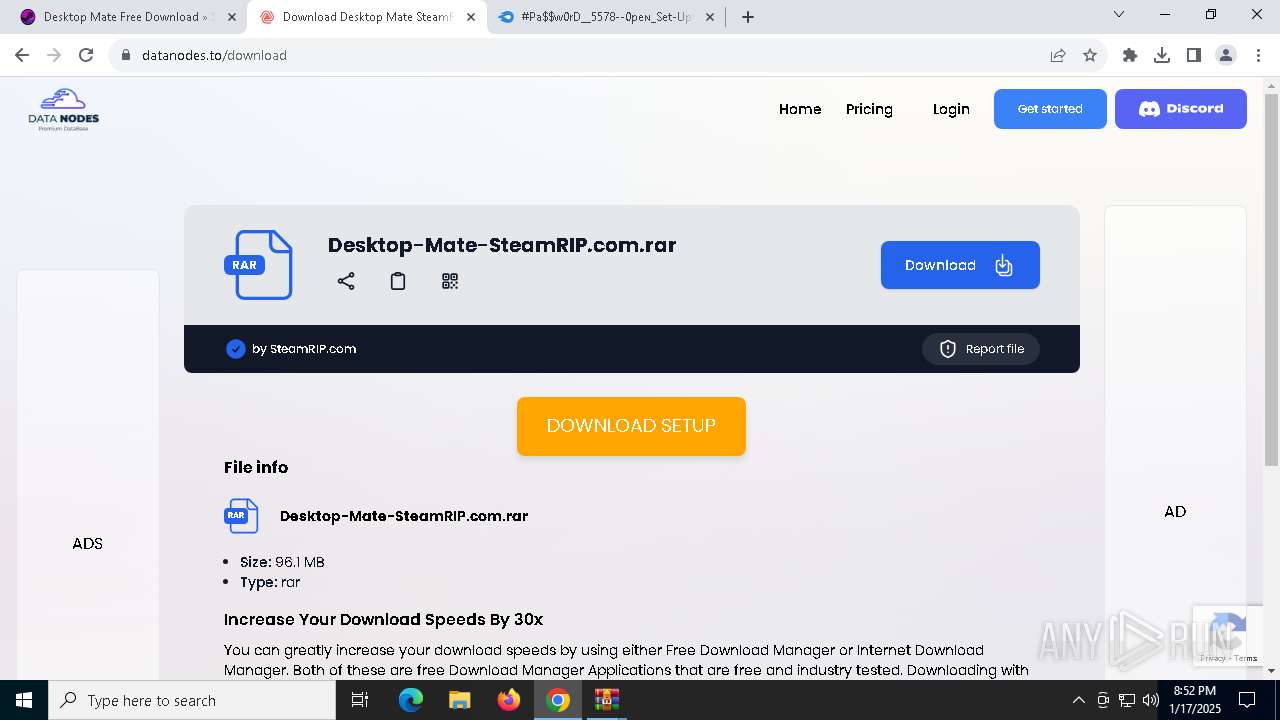
Task: Click the Windows taskbar search box
Action: tap(192, 700)
